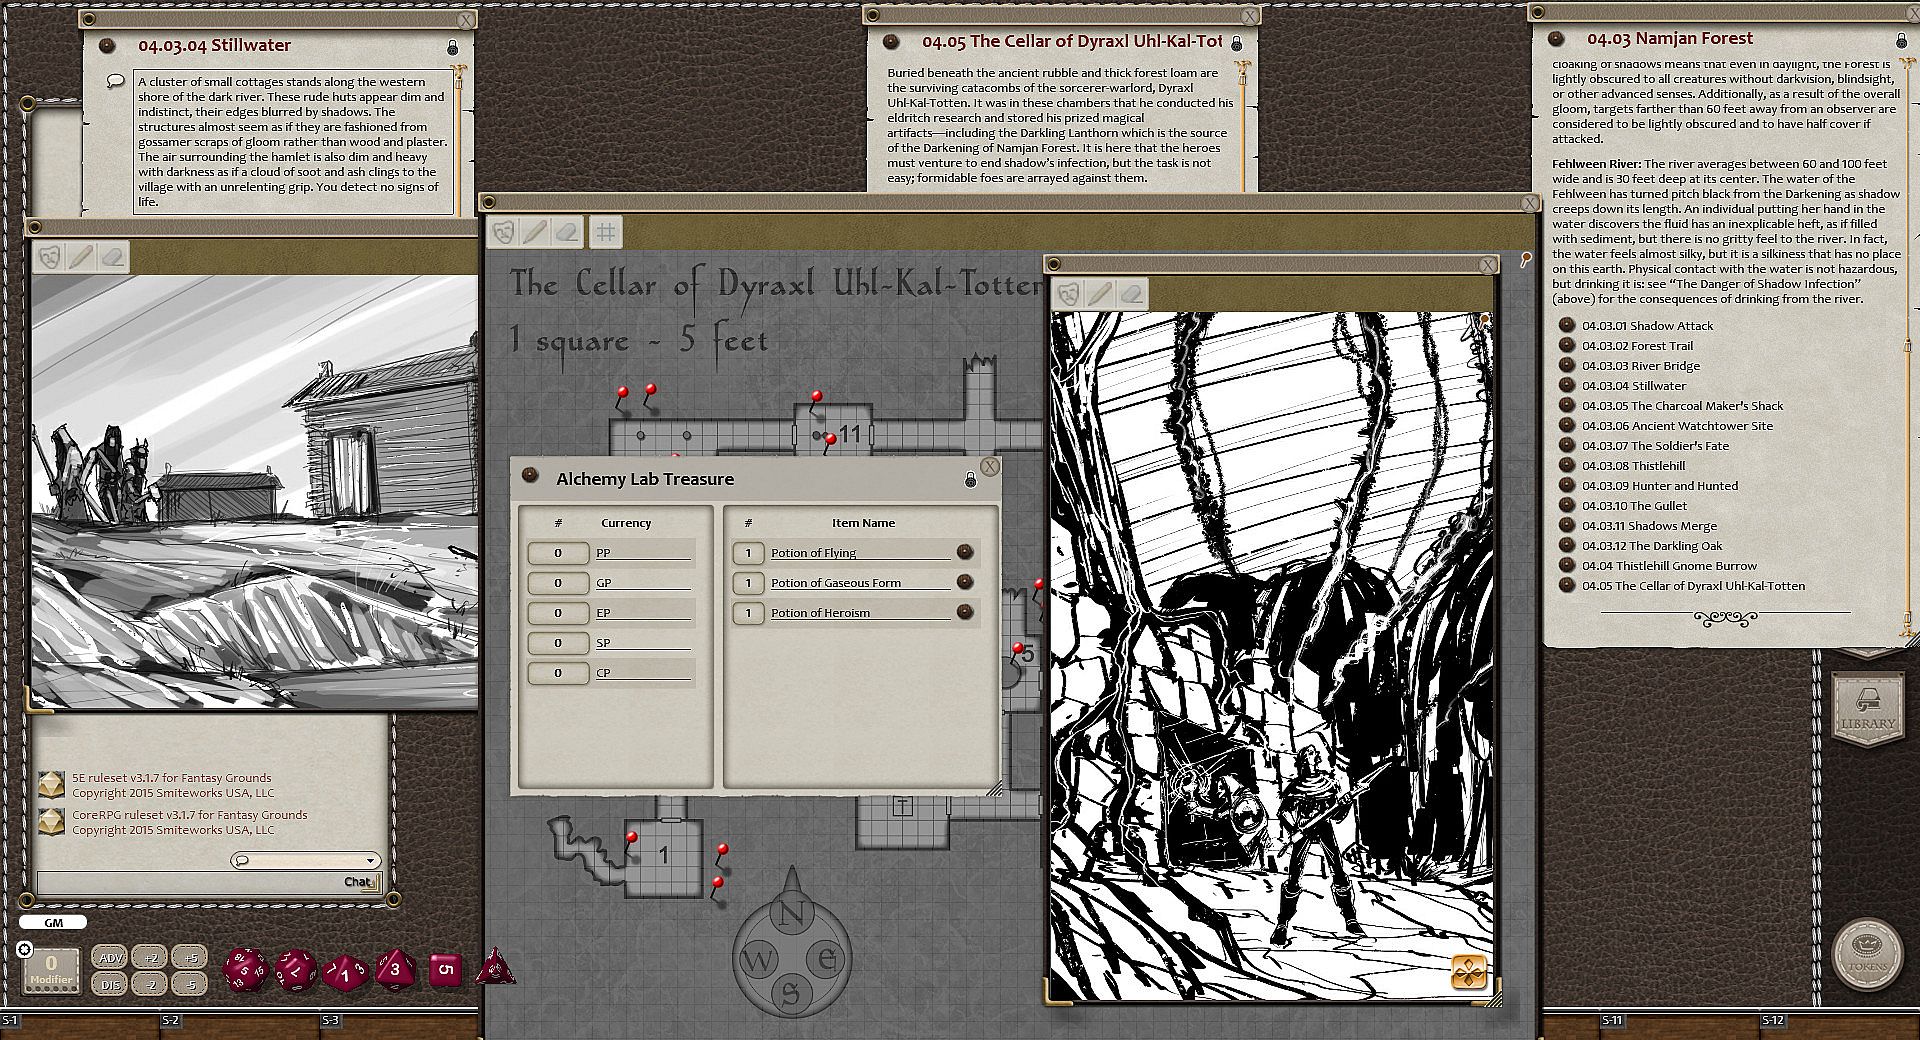Click the orange sharing icon on cavern image
This screenshot has width=1920, height=1040.
[x=1468, y=971]
